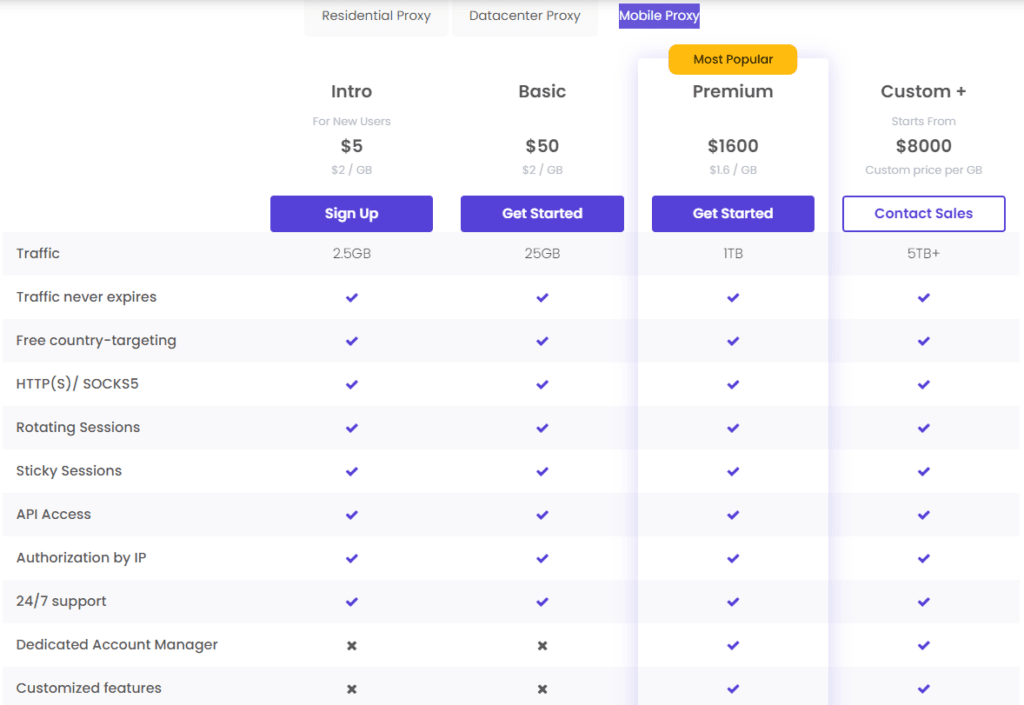The image size is (1024, 705).
Task: Click the Intro plan heading
Action: pos(351,91)
